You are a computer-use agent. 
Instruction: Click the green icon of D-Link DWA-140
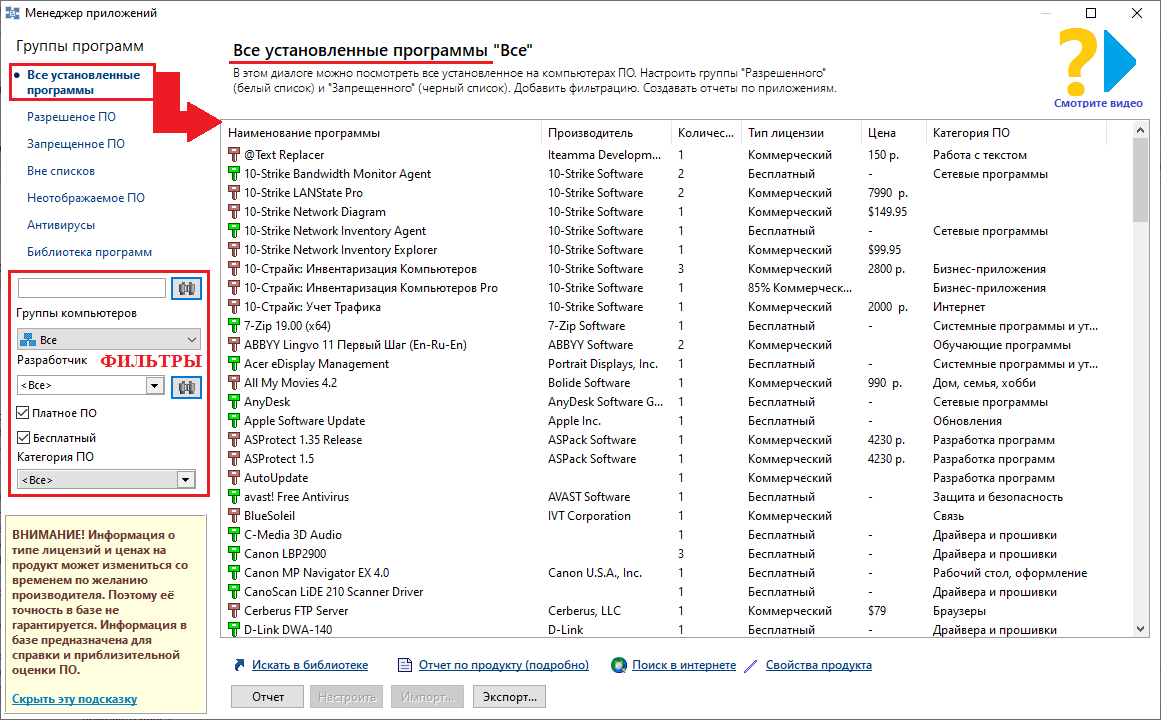[234, 630]
